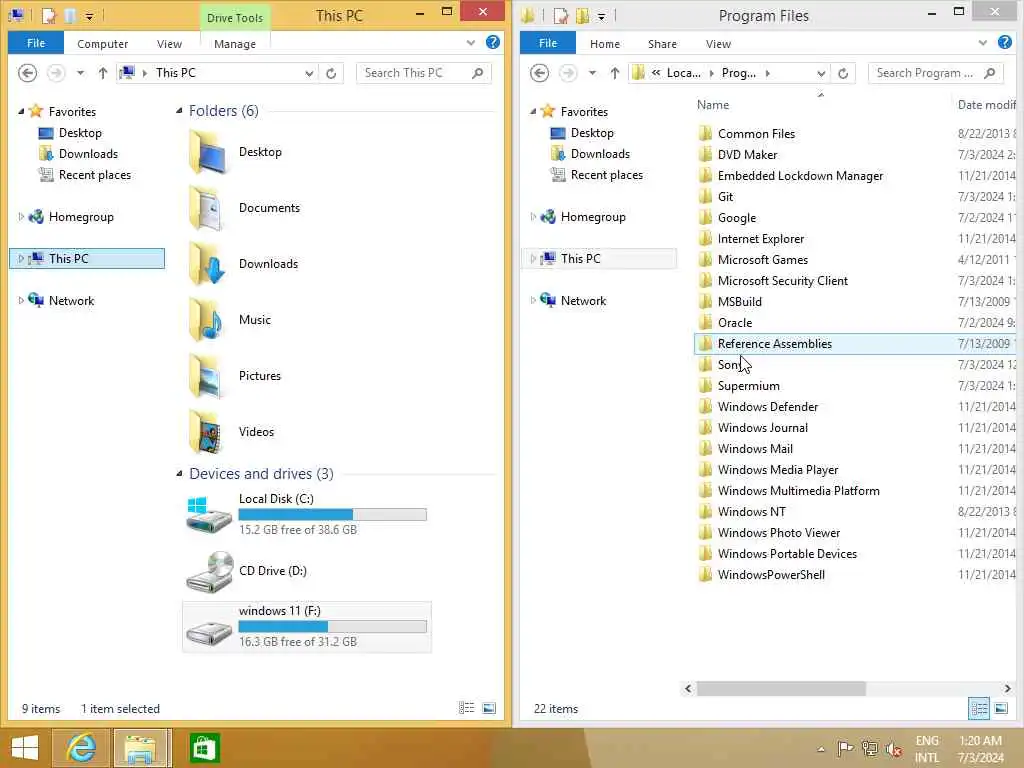
Task: Open Pictures folder icon in This PC
Action: 208,376
